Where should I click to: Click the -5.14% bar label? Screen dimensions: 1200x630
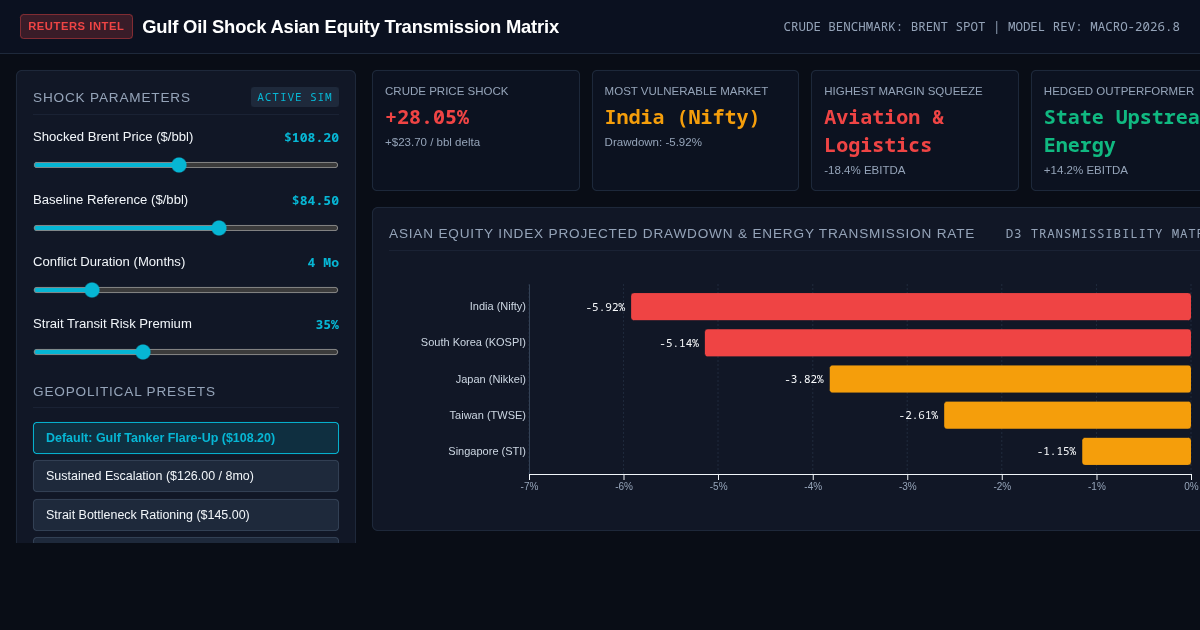tap(679, 343)
